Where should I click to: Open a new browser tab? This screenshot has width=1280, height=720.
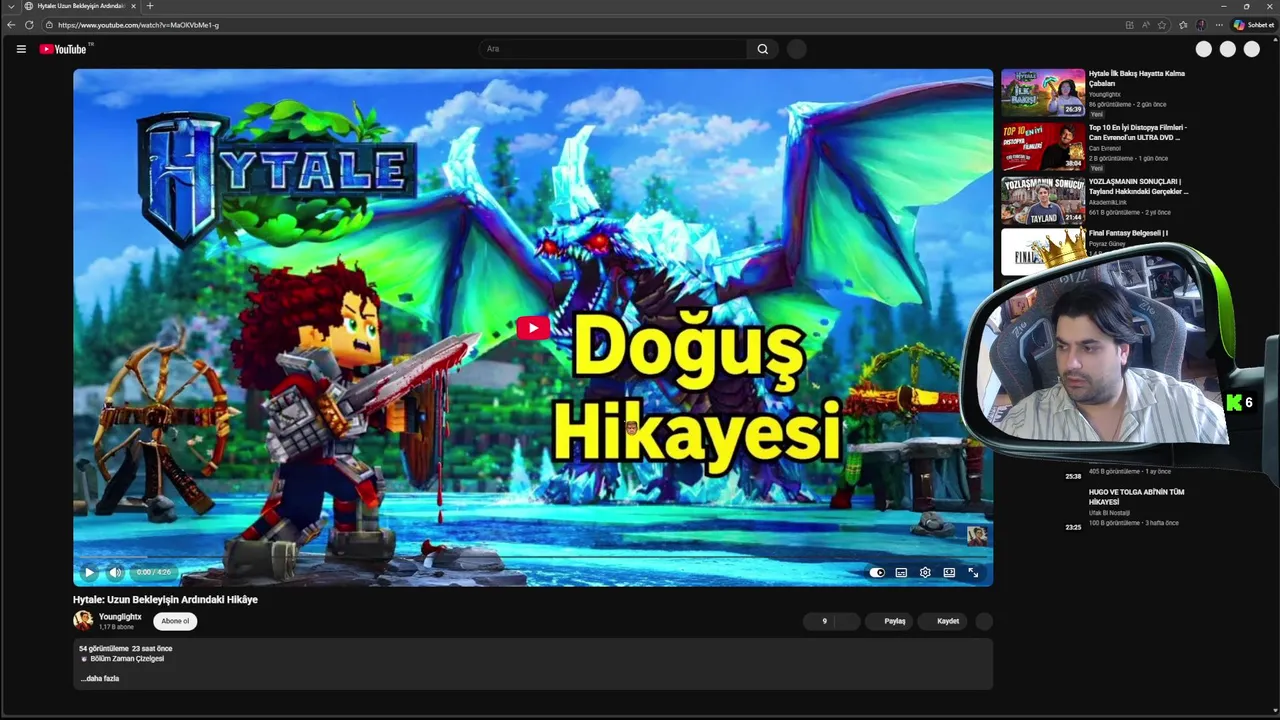coord(150,6)
